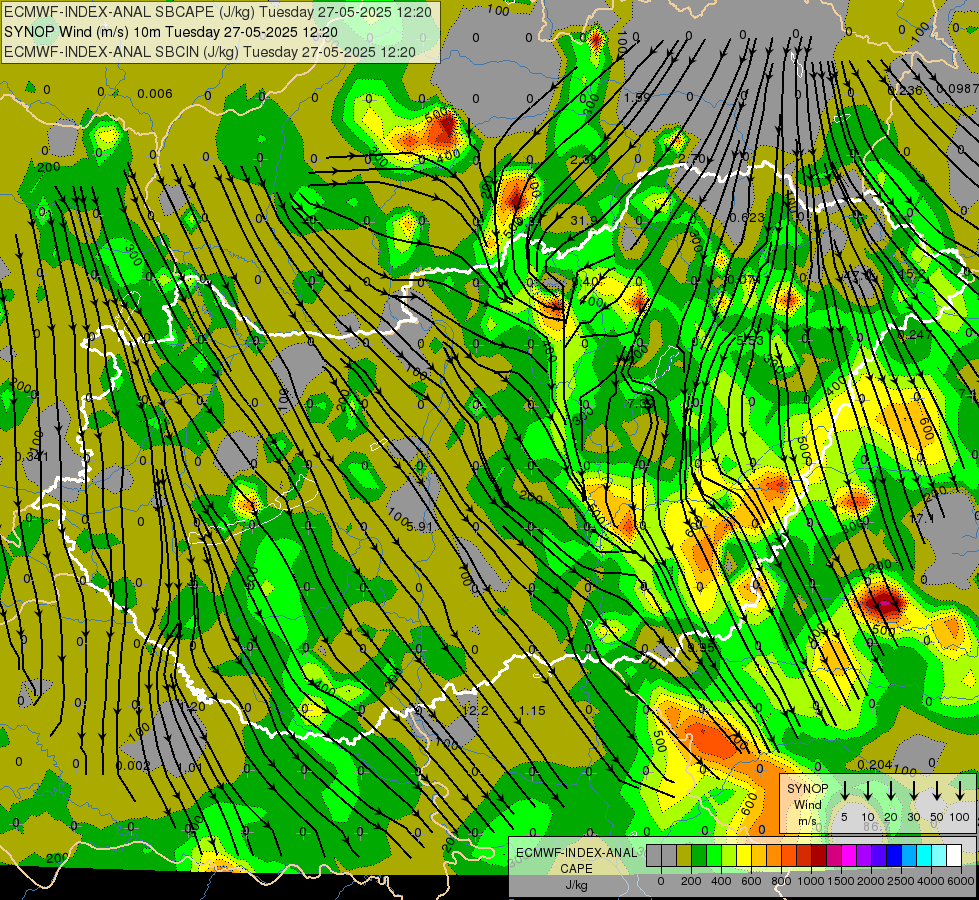Viewport: 979px width, 900px height.
Task: Click the 0.002 value on the map
Action: (x=134, y=766)
